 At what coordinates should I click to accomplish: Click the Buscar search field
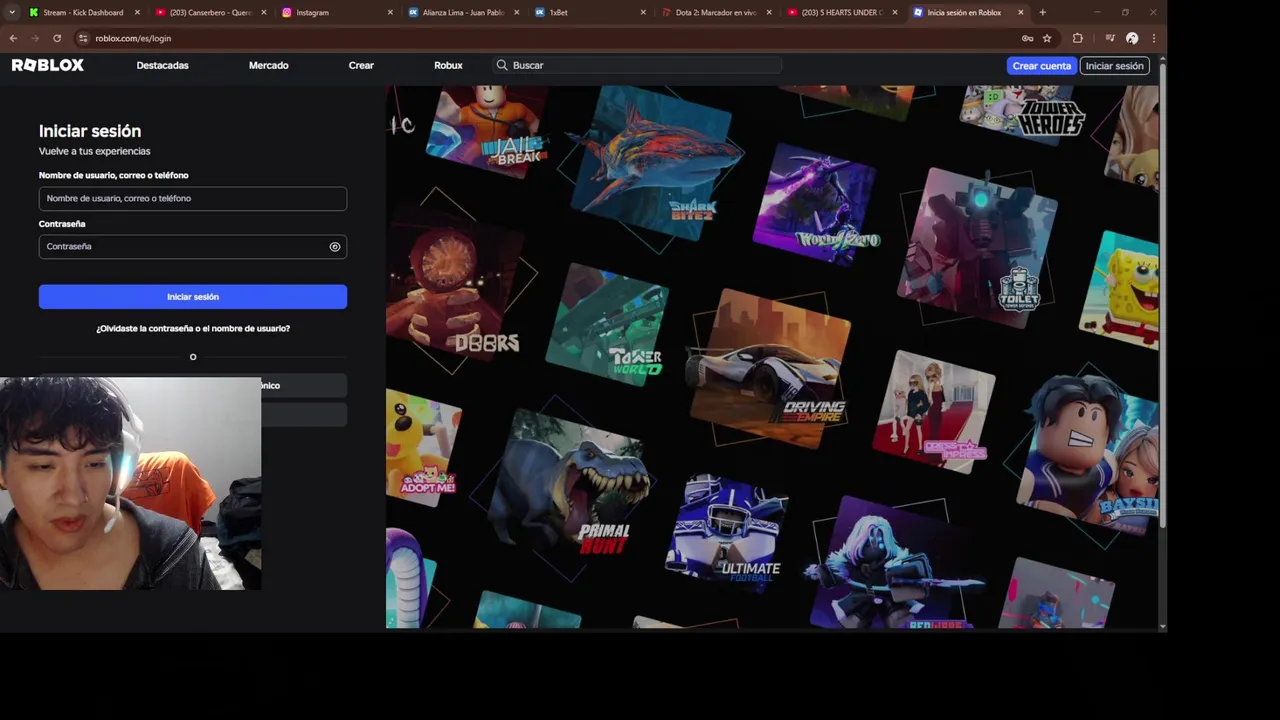tap(636, 65)
